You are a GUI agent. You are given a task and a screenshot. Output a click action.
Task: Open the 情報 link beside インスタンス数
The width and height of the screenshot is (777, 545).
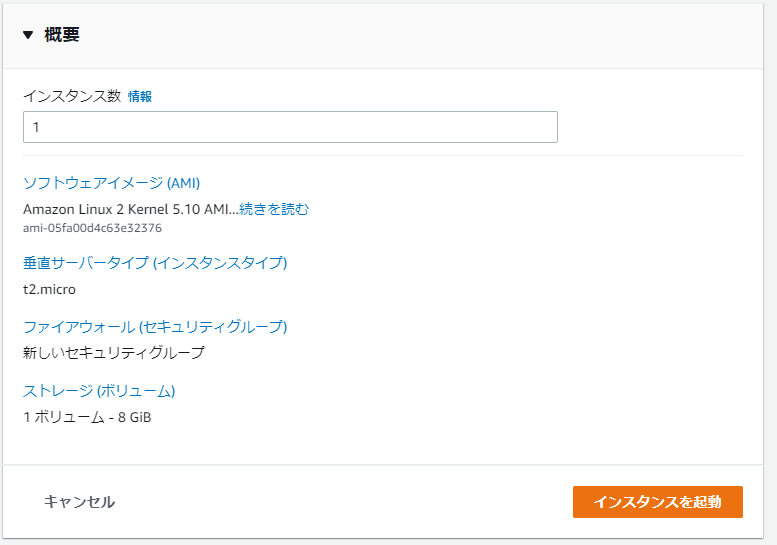(140, 96)
